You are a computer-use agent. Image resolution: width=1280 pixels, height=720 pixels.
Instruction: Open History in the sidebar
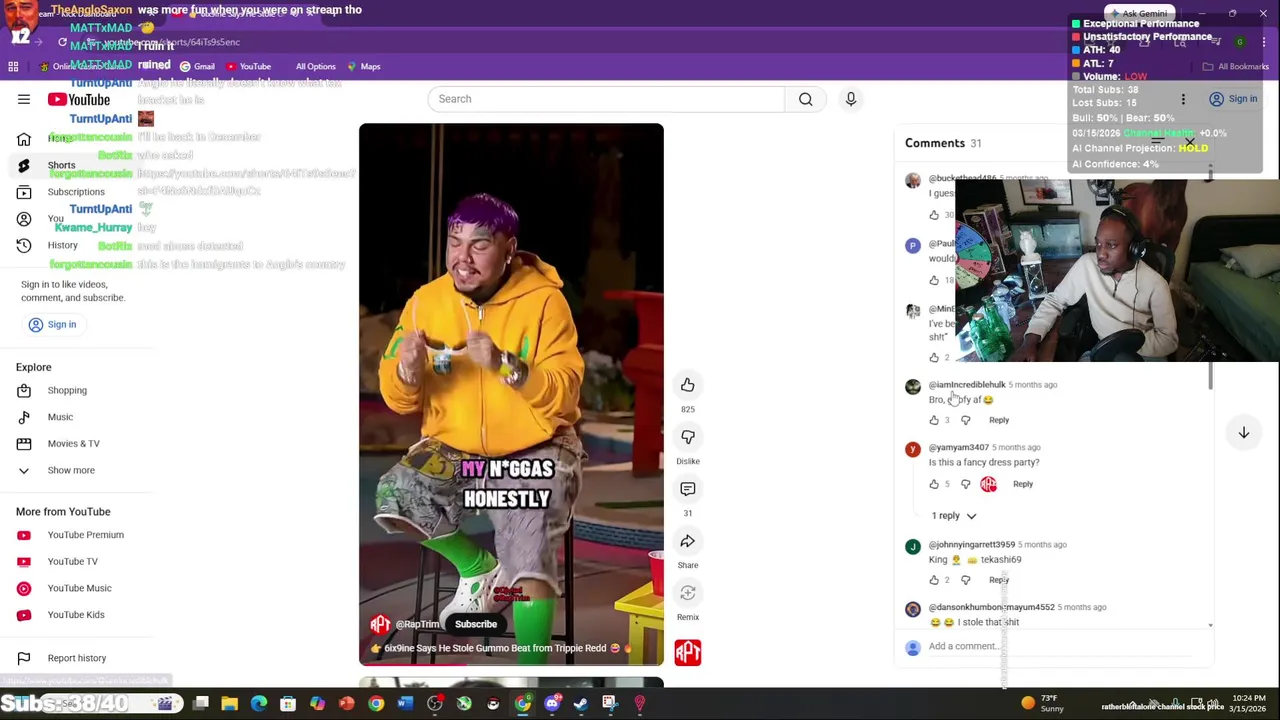(x=62, y=245)
